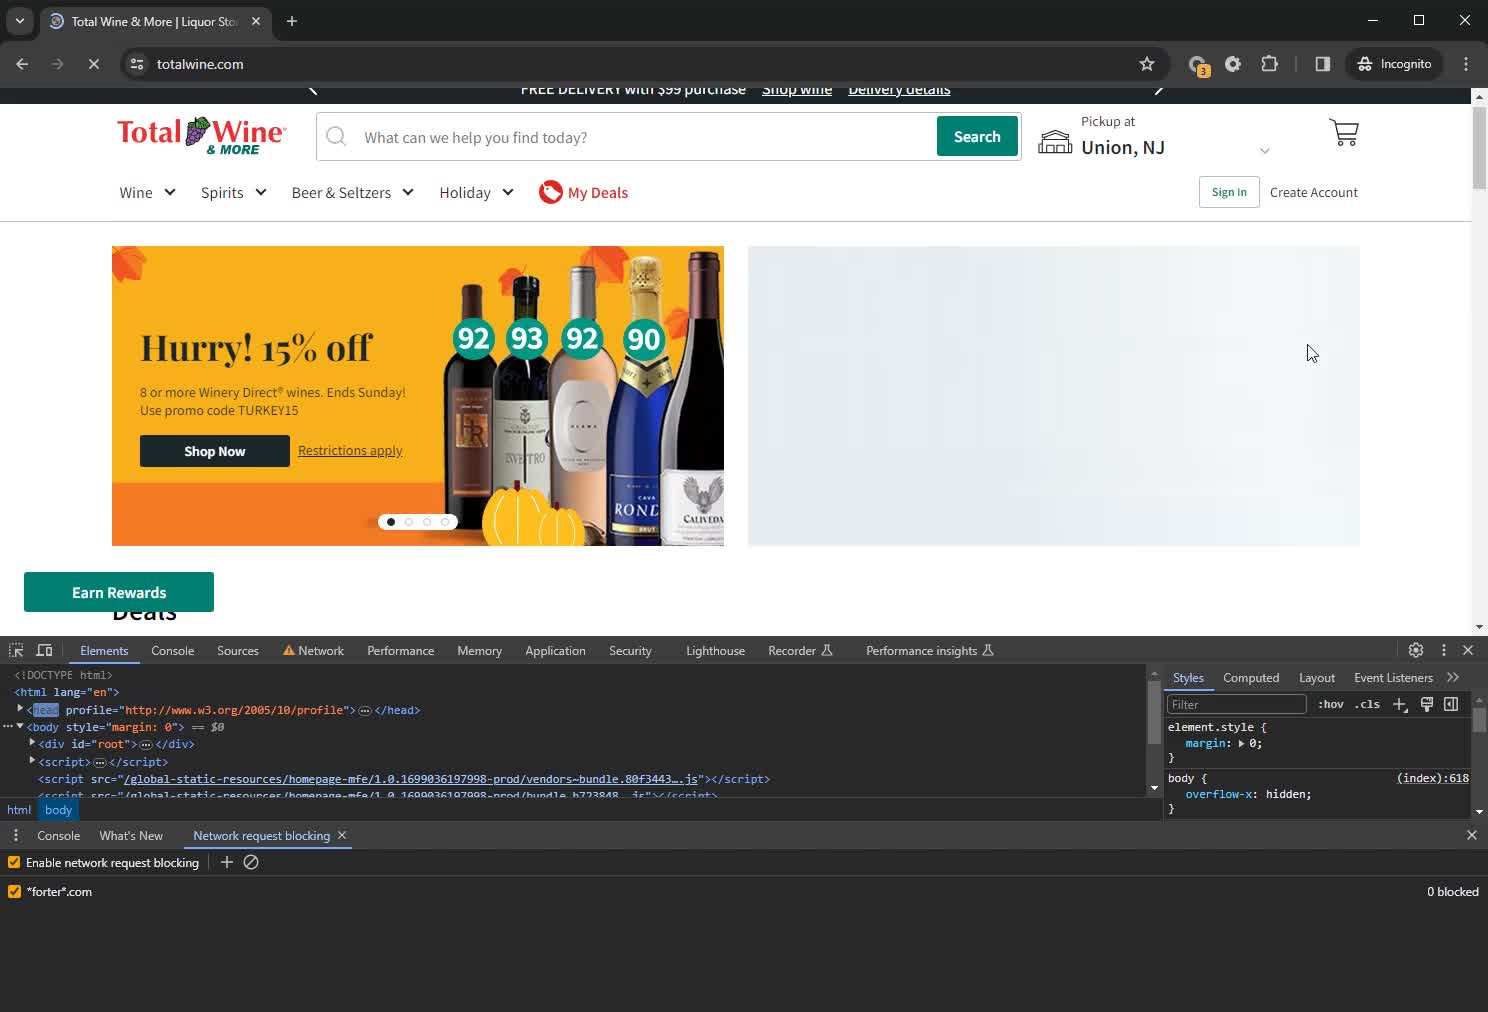1488x1012 pixels.
Task: Click the shopping cart icon
Action: pyautogui.click(x=1343, y=133)
